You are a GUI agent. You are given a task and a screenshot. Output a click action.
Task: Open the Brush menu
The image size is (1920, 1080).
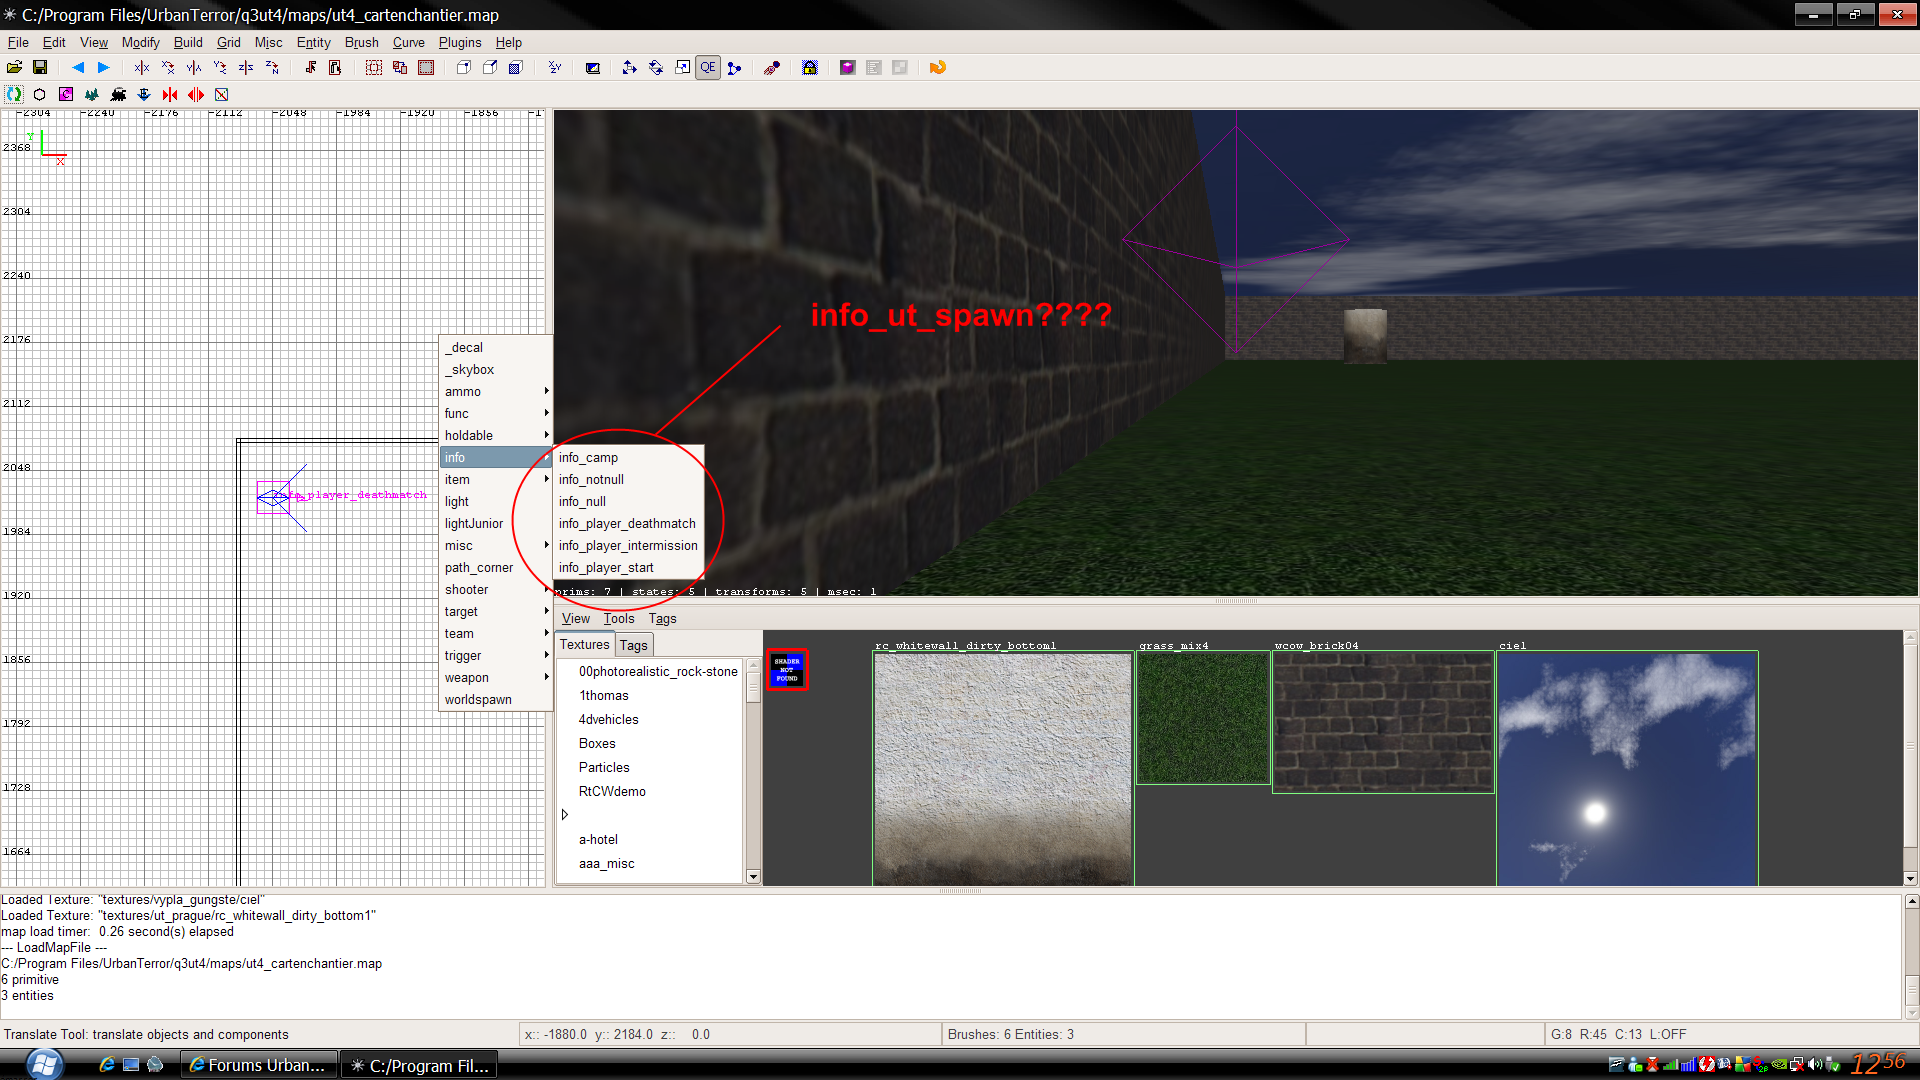pyautogui.click(x=361, y=42)
